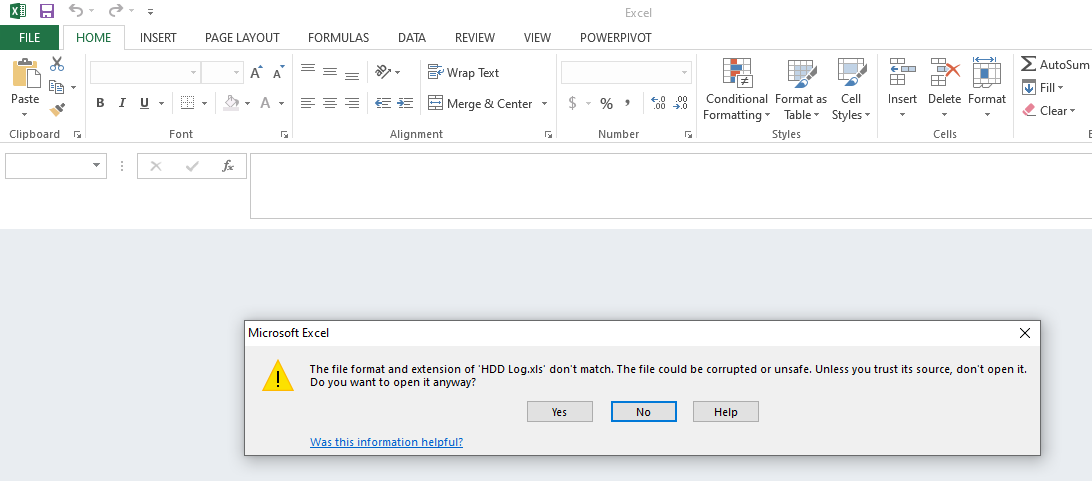Click 'Was this information helpful?' link
1092x481 pixels.
click(x=387, y=442)
